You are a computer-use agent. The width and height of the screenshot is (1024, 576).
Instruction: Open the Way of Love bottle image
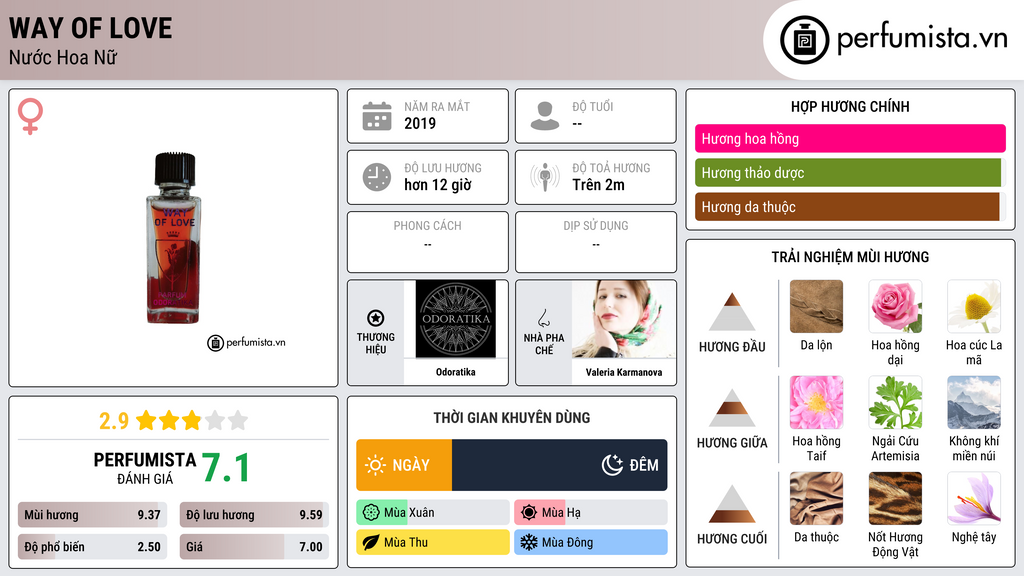pyautogui.click(x=174, y=238)
